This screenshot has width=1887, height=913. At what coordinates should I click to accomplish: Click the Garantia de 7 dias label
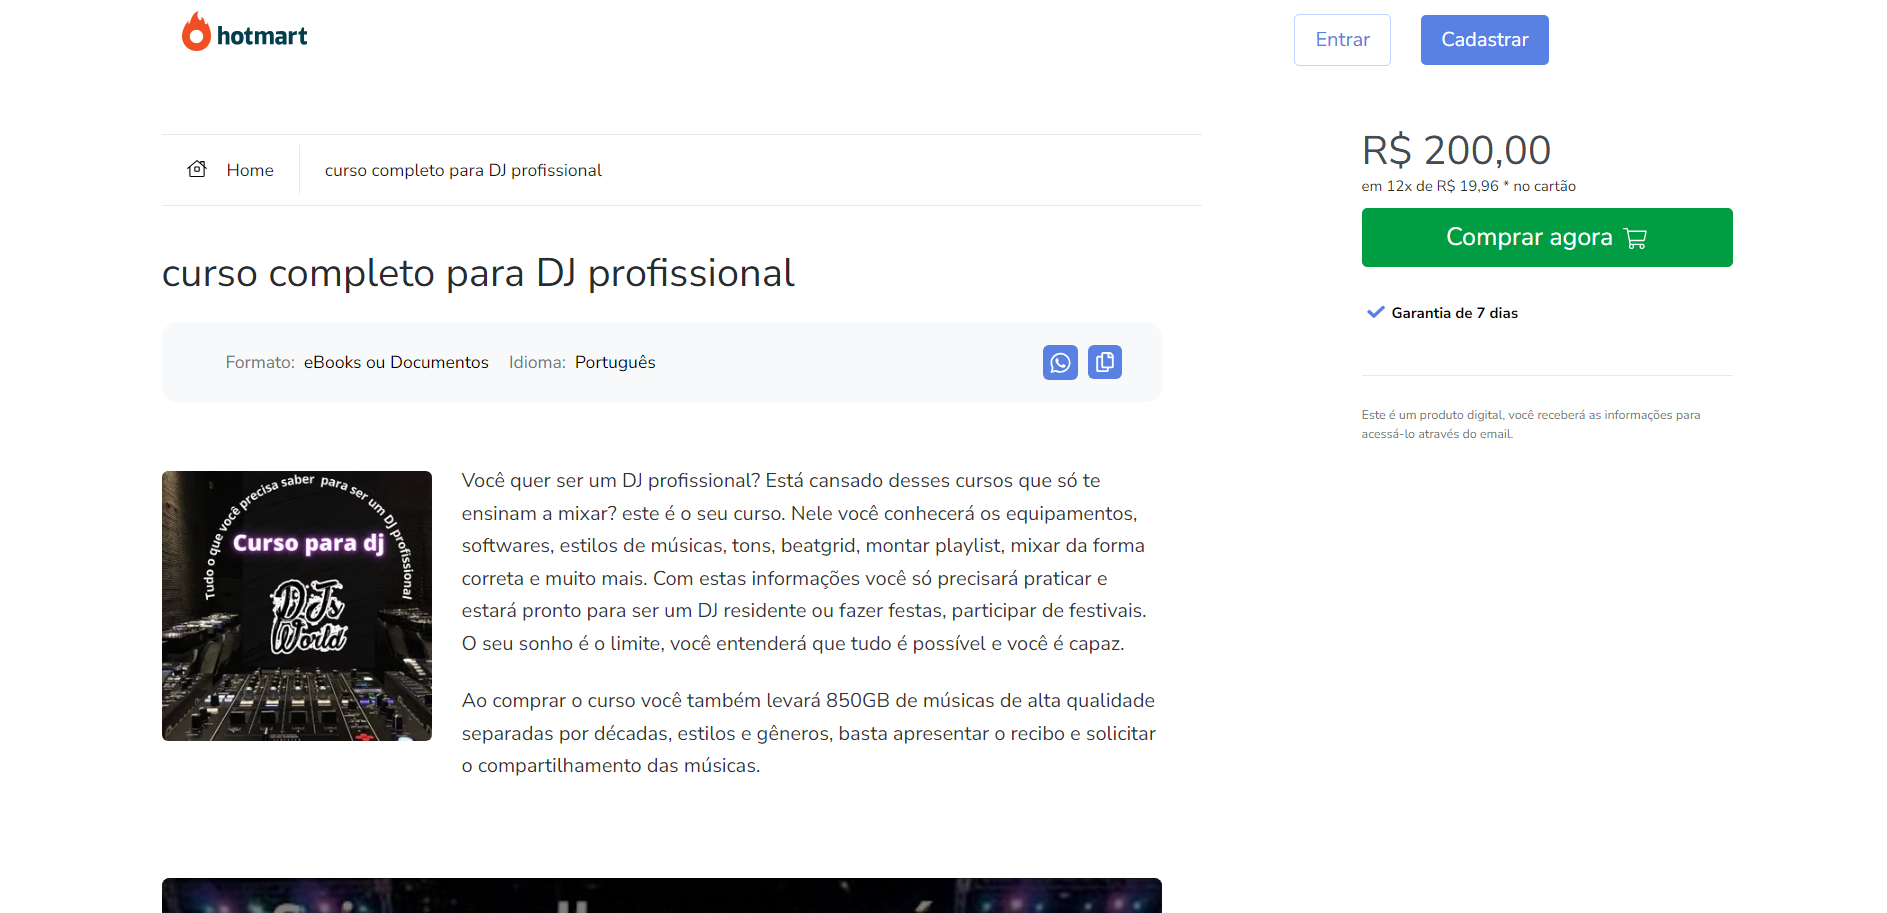(1454, 313)
